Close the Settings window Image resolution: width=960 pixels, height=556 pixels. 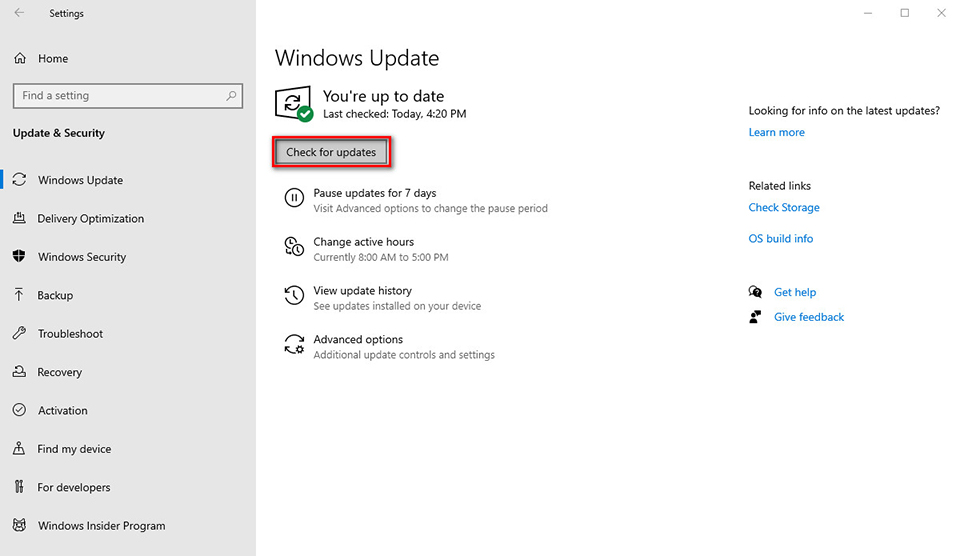(x=941, y=13)
